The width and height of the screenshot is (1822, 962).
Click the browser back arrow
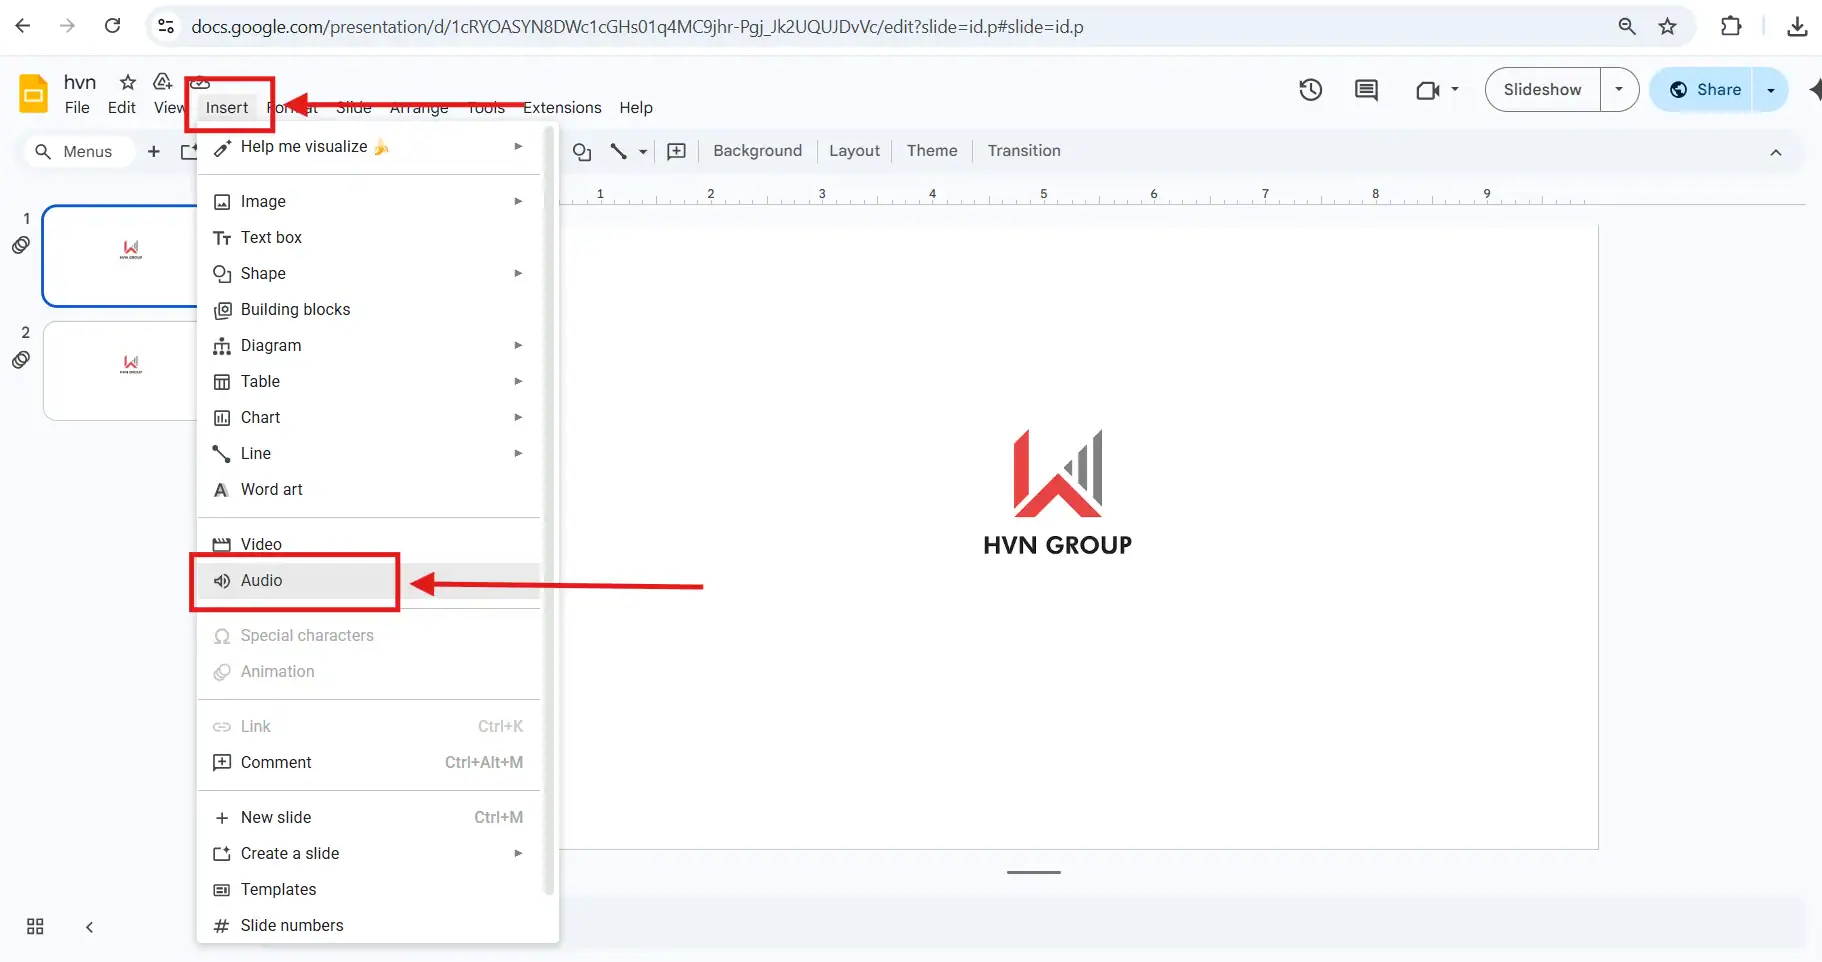pyautogui.click(x=23, y=26)
